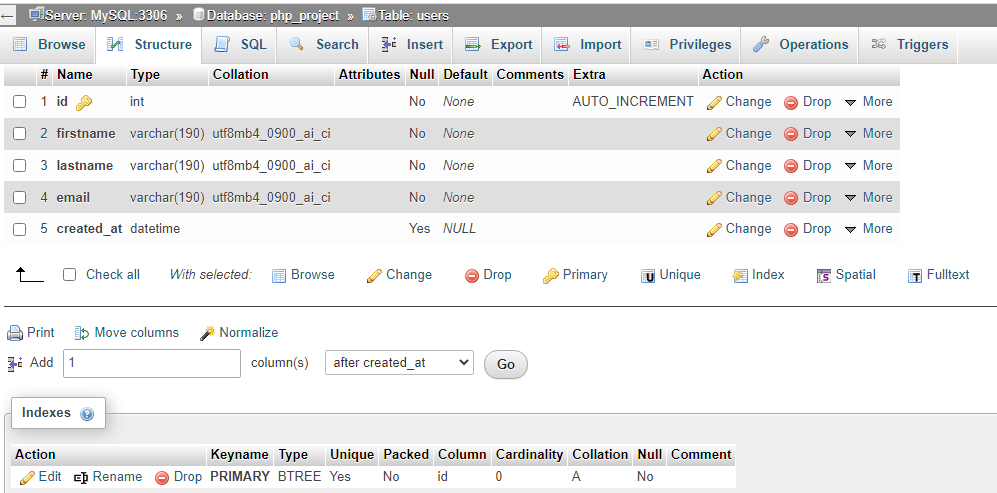Screen dimensions: 997x493
Task: Click the Normalize wand icon
Action: pos(208,333)
